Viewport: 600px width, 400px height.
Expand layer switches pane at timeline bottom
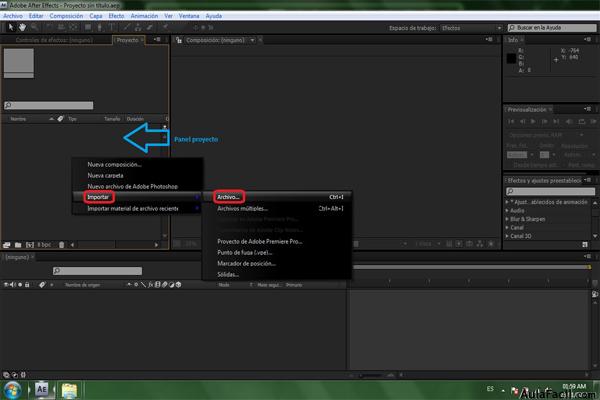coord(6,375)
